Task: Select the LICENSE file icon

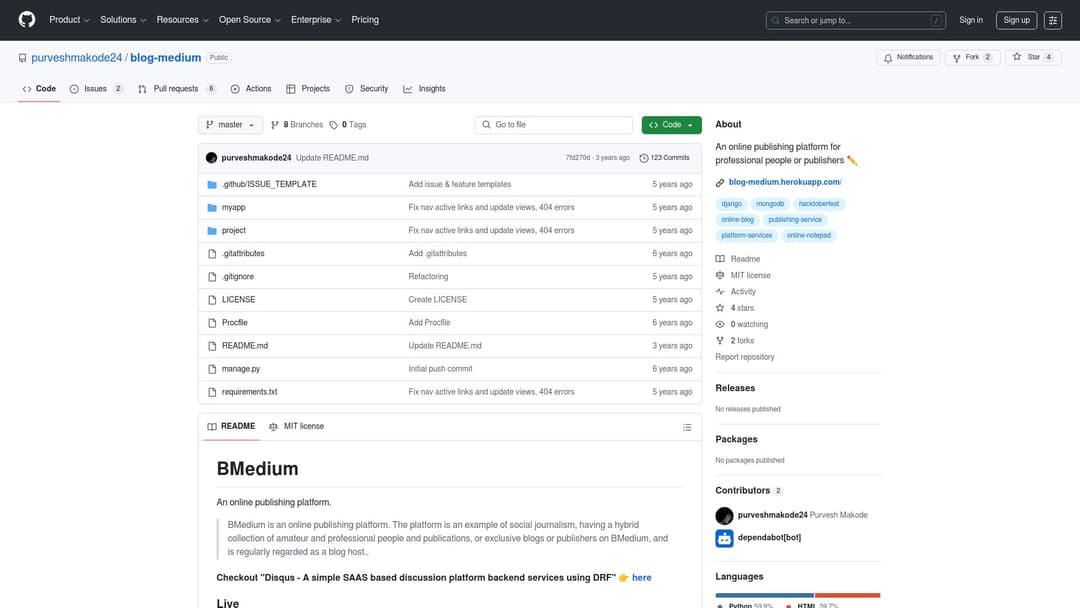Action: [212, 300]
